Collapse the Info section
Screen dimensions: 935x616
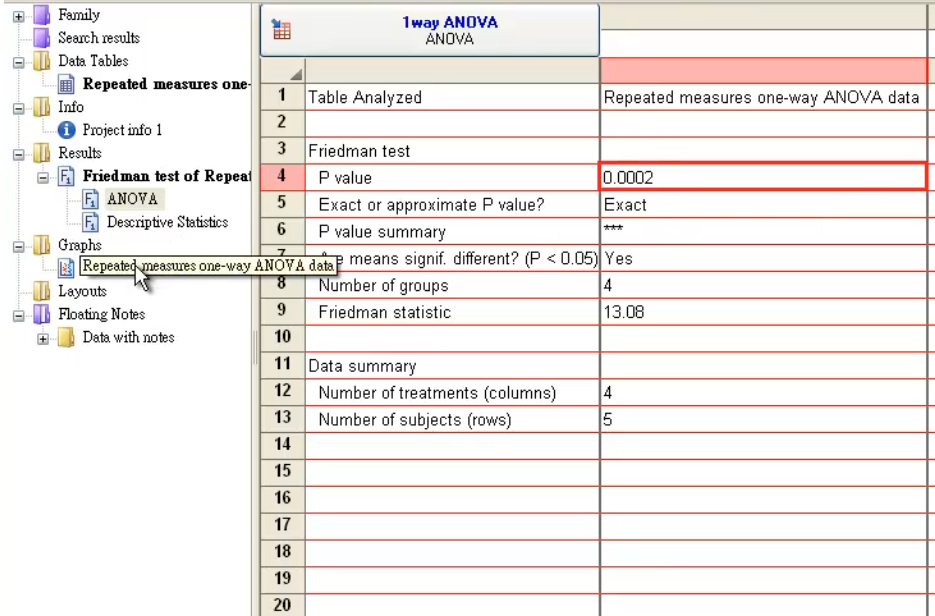pyautogui.click(x=18, y=109)
